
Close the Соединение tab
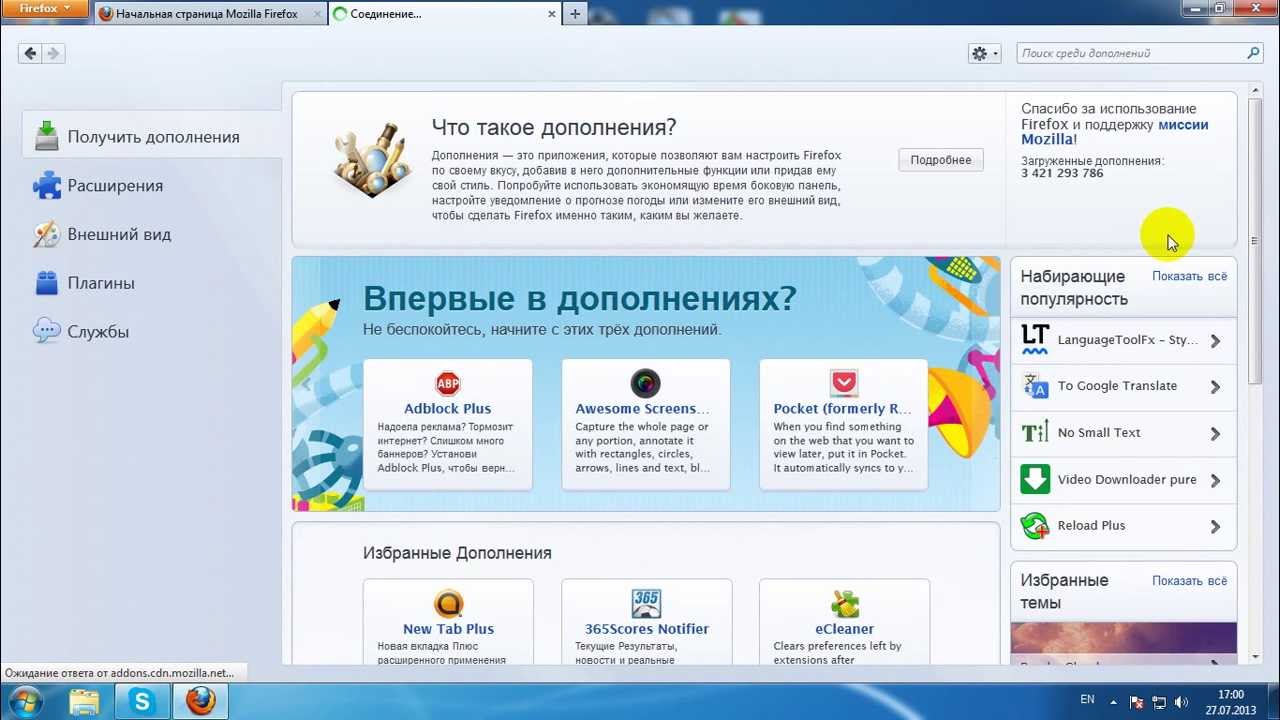point(551,14)
